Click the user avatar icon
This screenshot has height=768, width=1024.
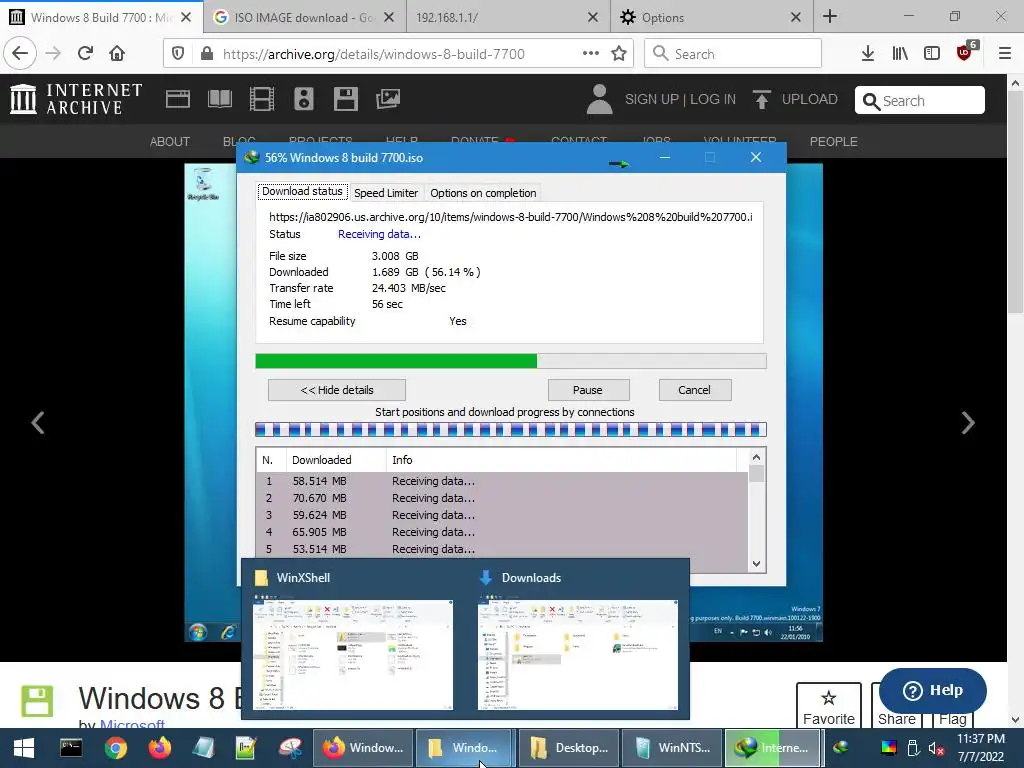click(x=600, y=99)
